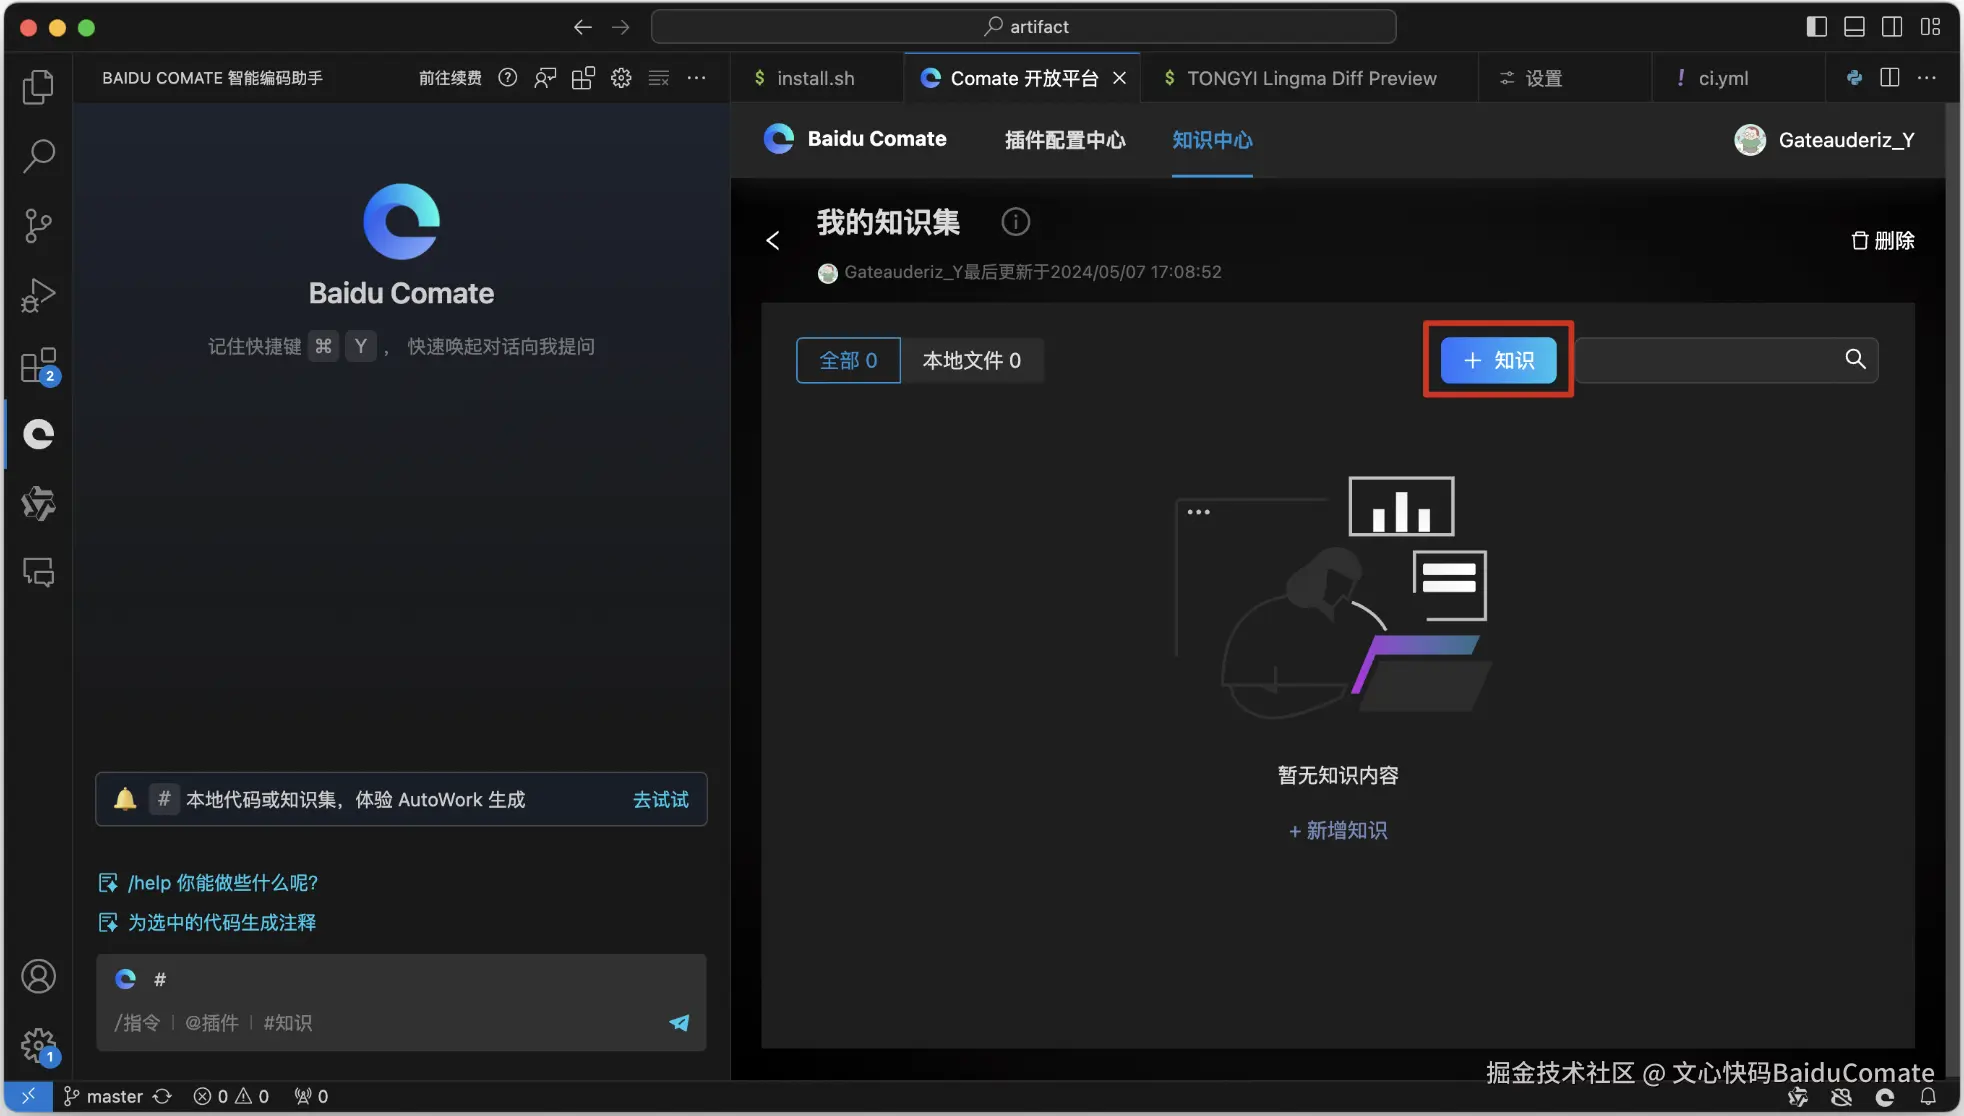Click the 去试试 link
The width and height of the screenshot is (1964, 1116).
[660, 799]
